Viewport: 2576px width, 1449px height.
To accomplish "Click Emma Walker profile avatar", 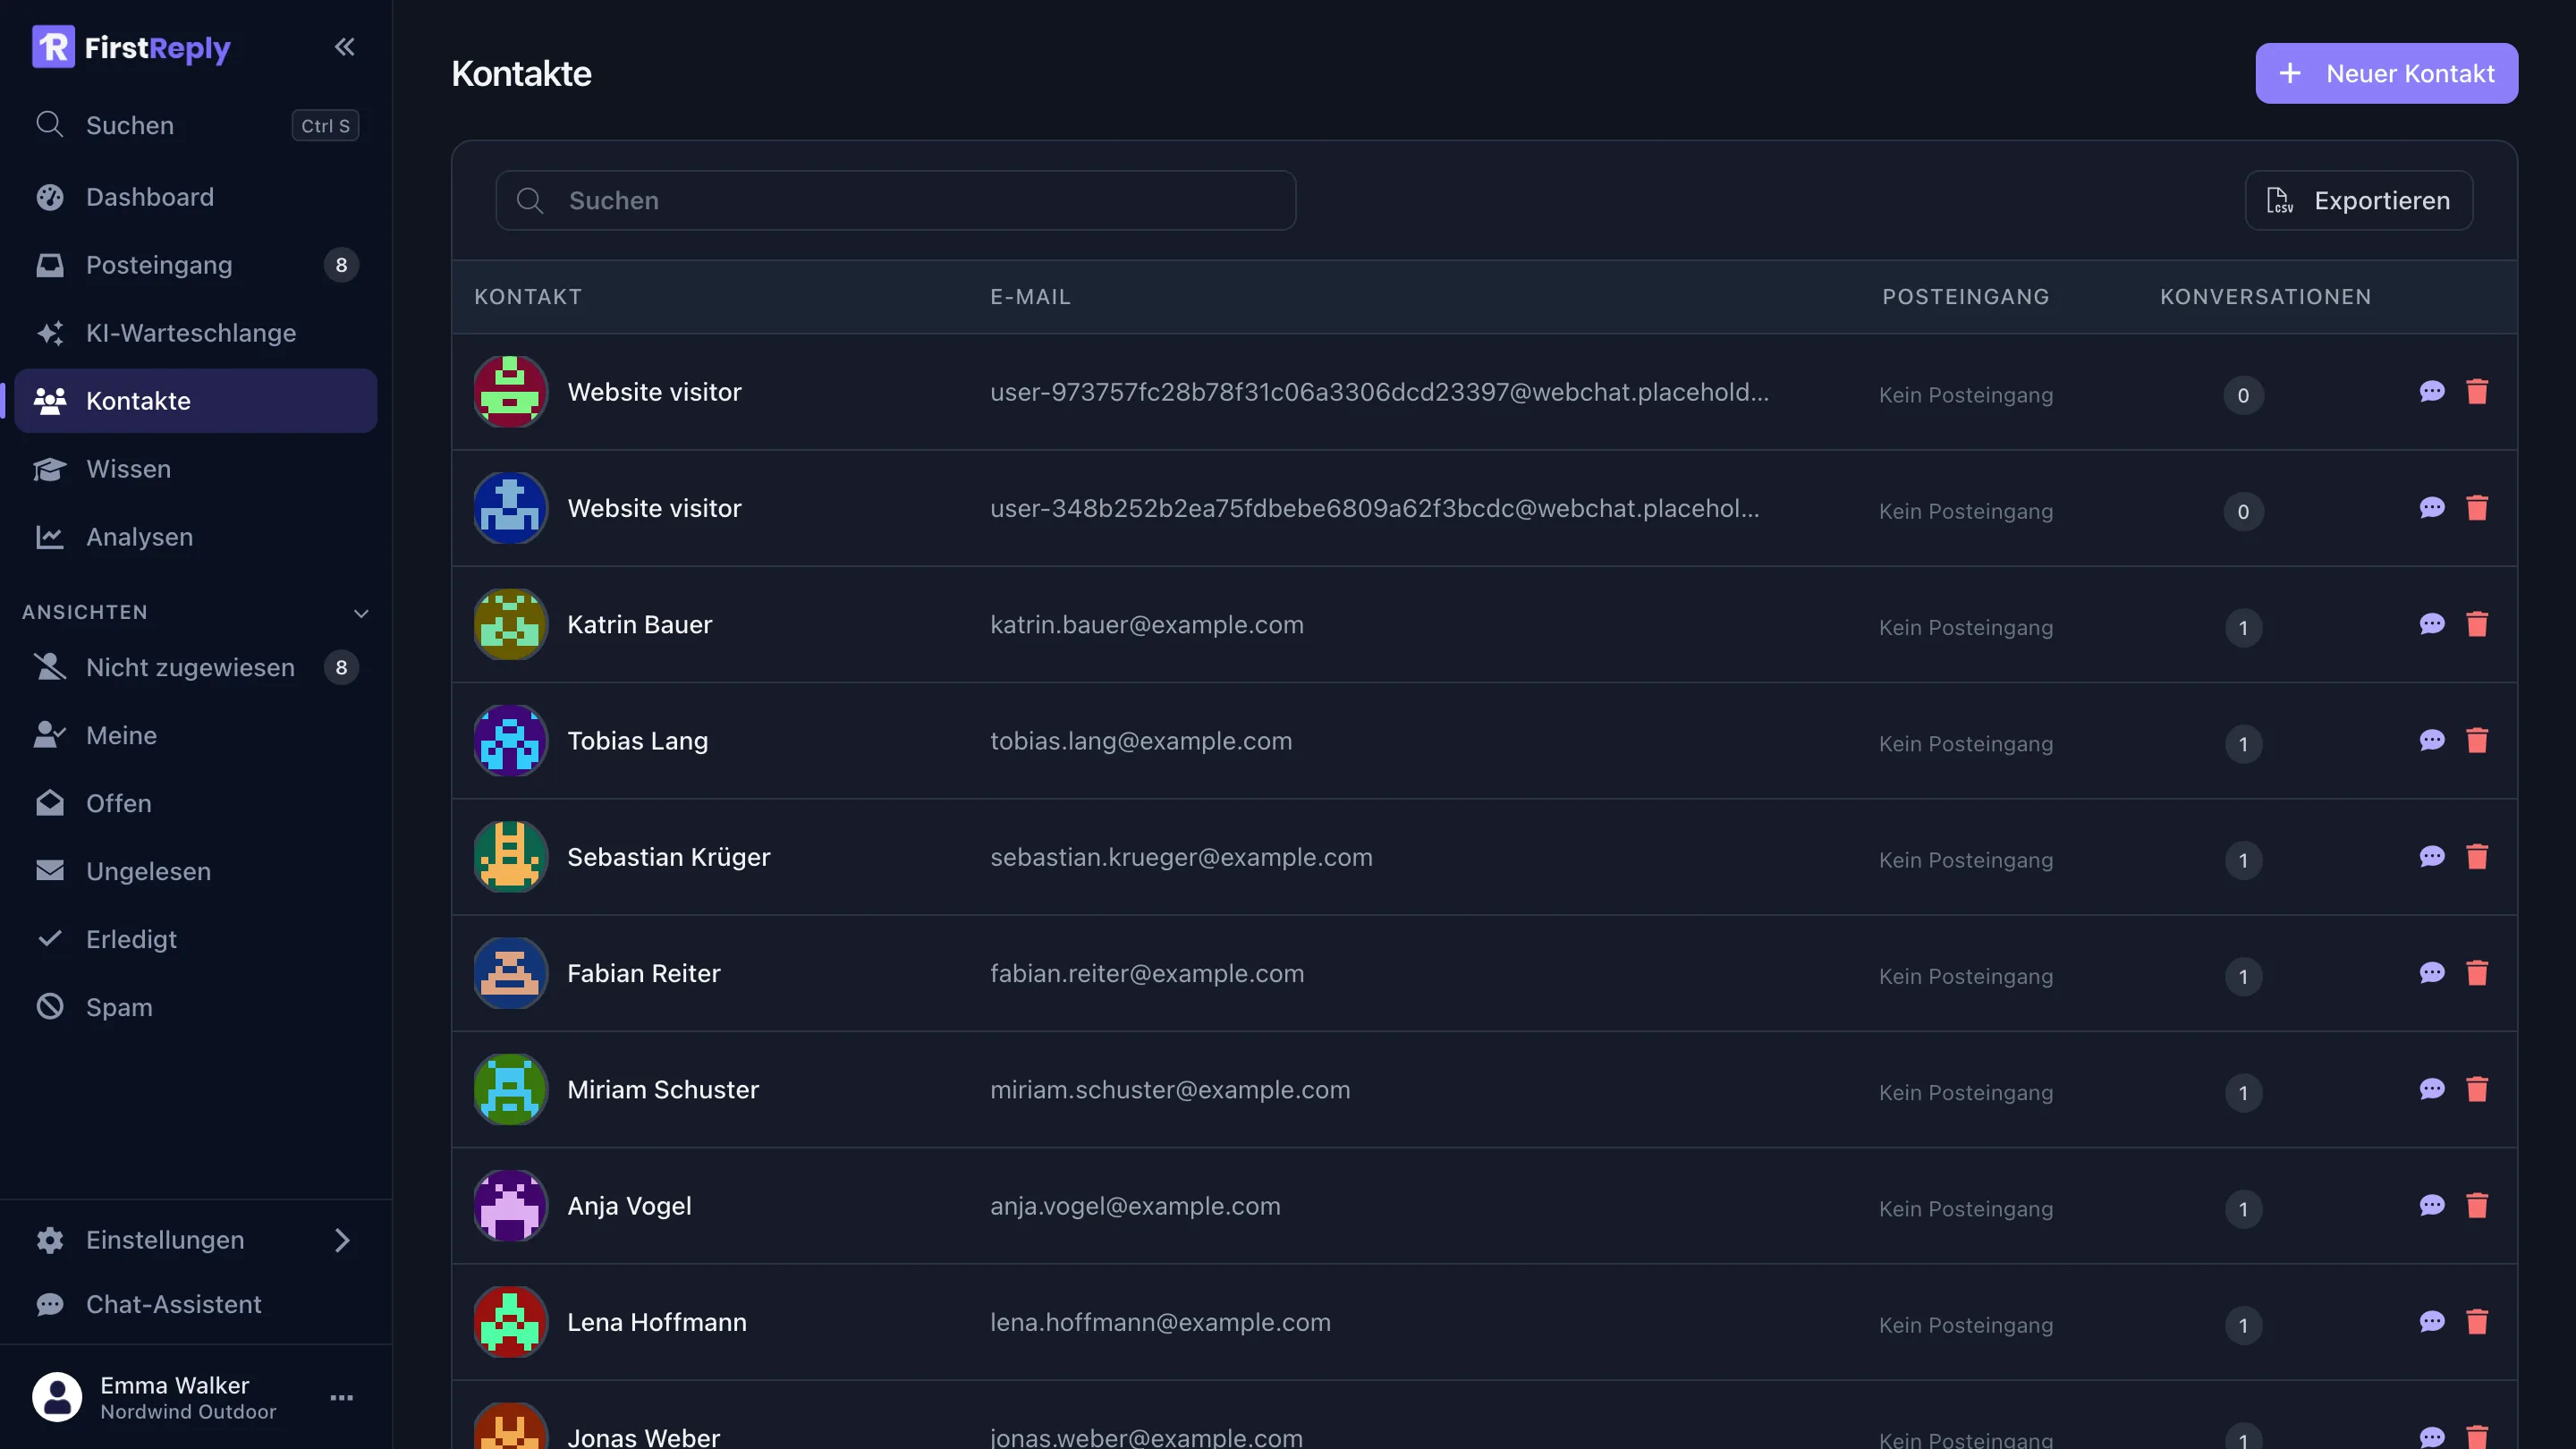I will 57,1397.
